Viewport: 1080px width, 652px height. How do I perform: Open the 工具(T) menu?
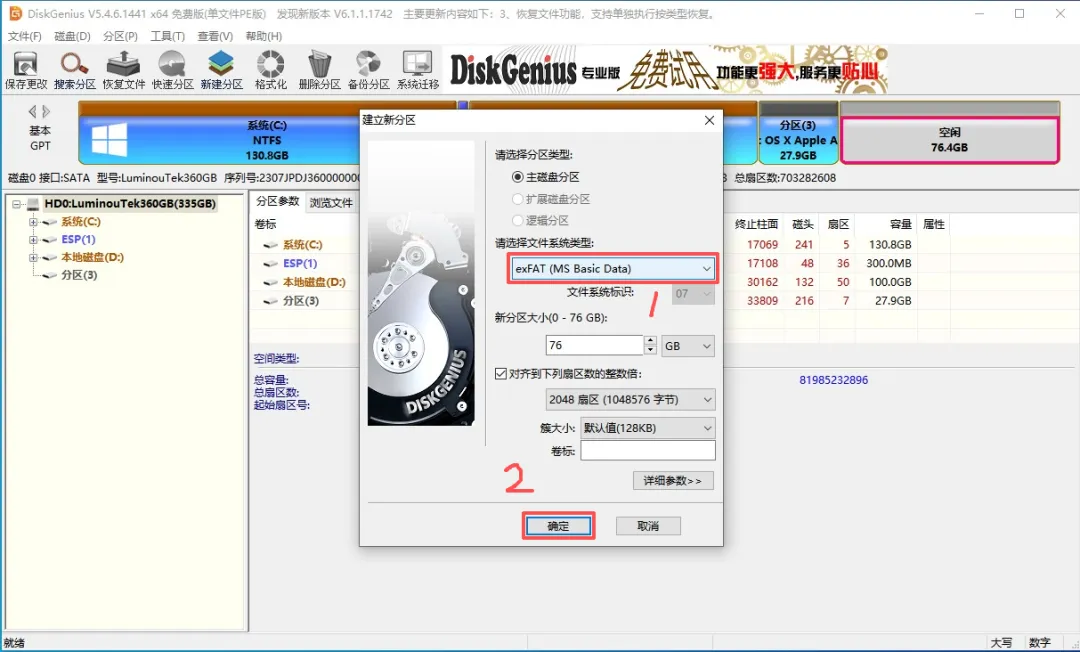click(x=167, y=36)
